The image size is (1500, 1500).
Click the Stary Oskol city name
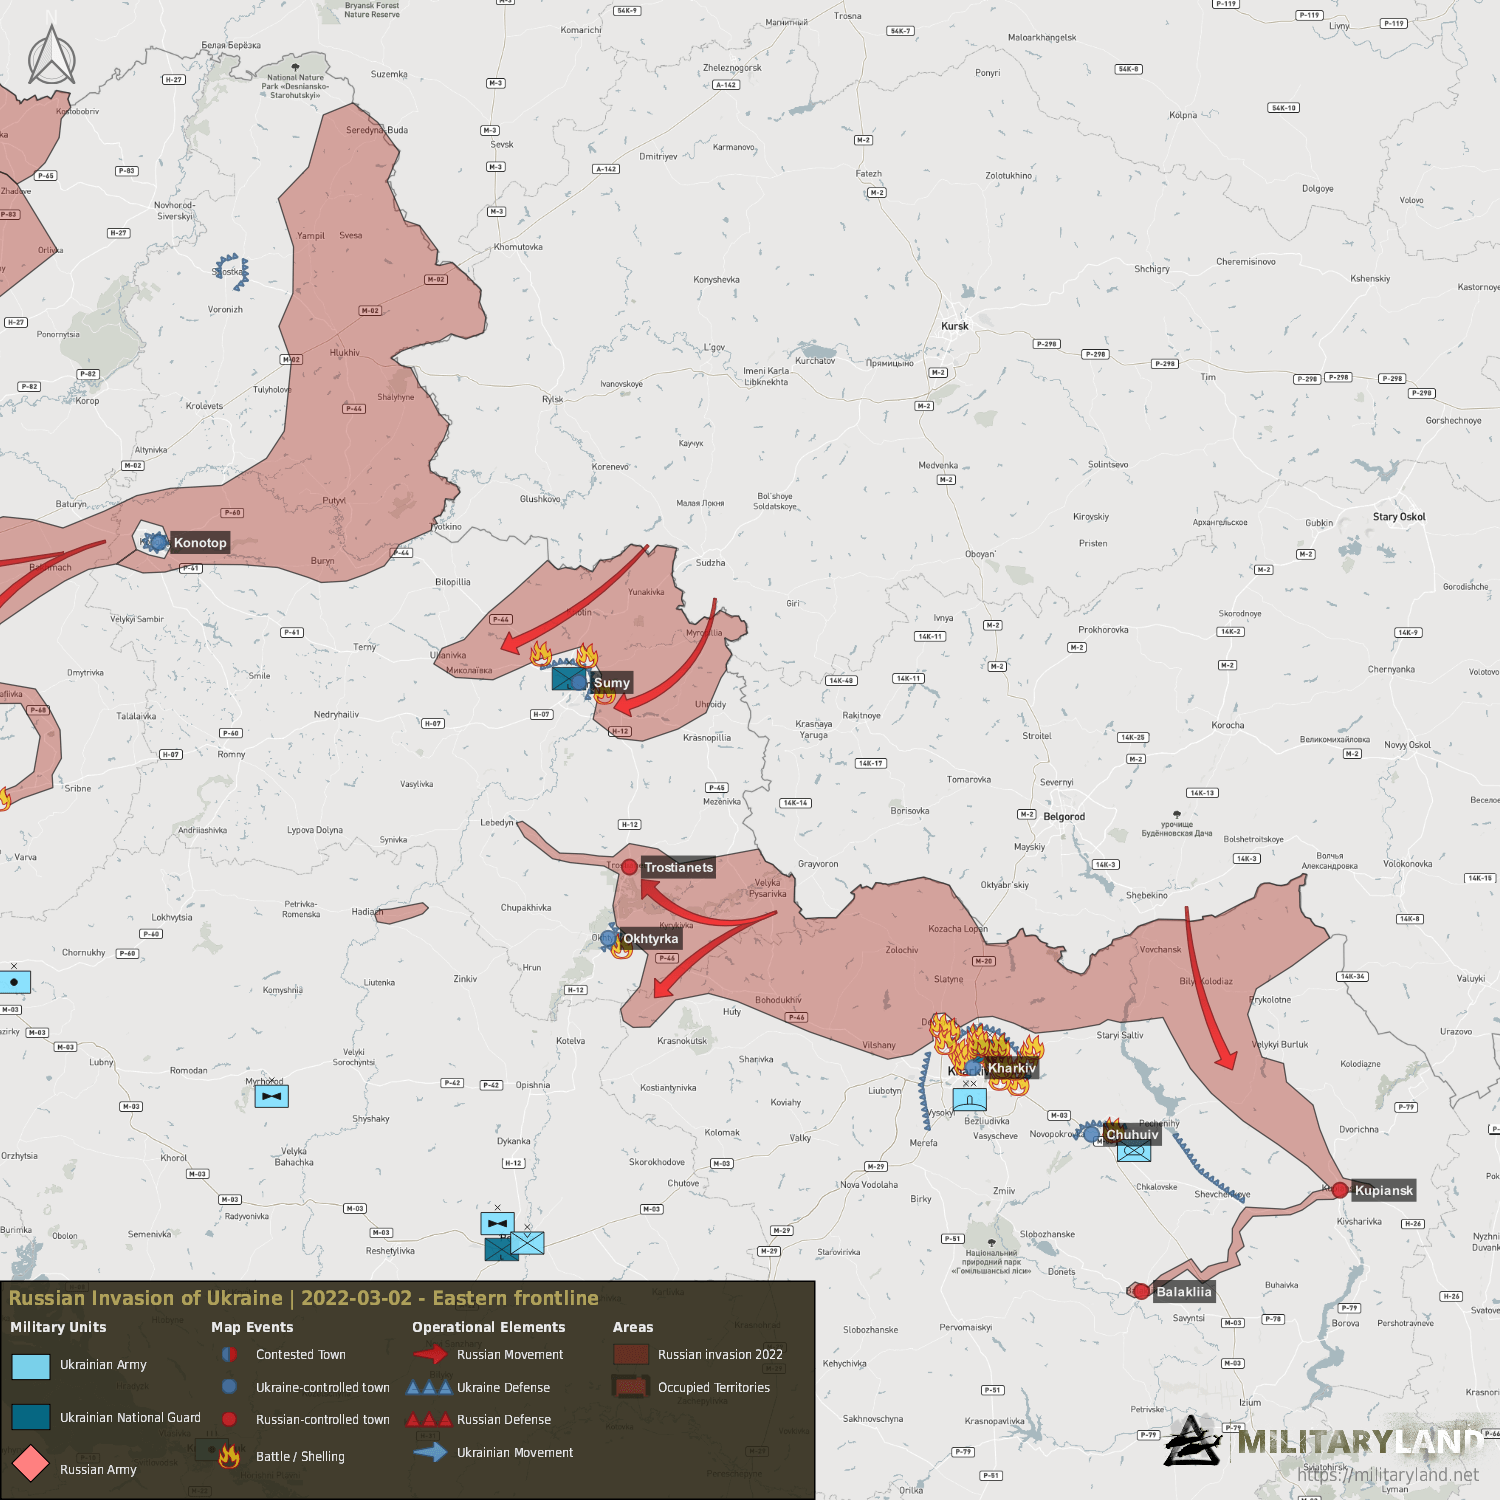pyautogui.click(x=1399, y=517)
